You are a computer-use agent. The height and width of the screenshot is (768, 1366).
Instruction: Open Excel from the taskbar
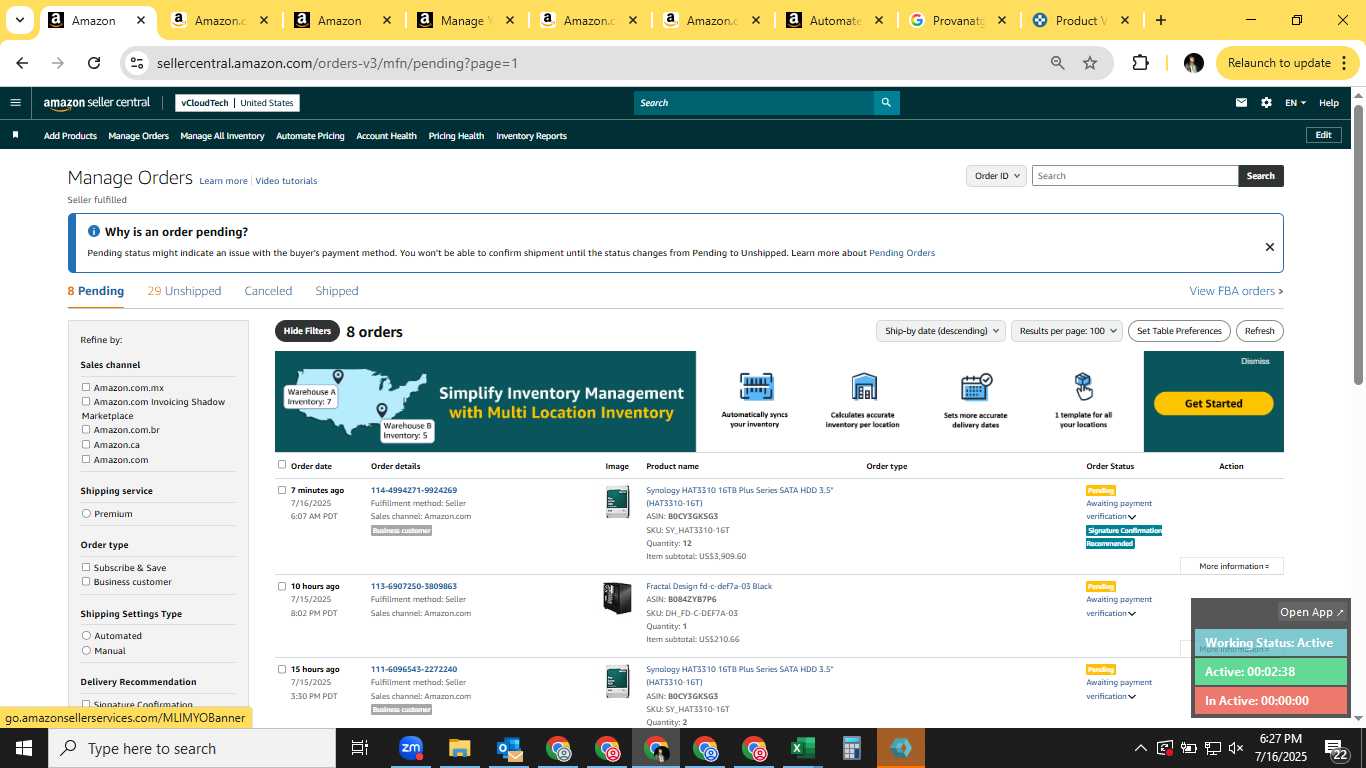(x=802, y=748)
